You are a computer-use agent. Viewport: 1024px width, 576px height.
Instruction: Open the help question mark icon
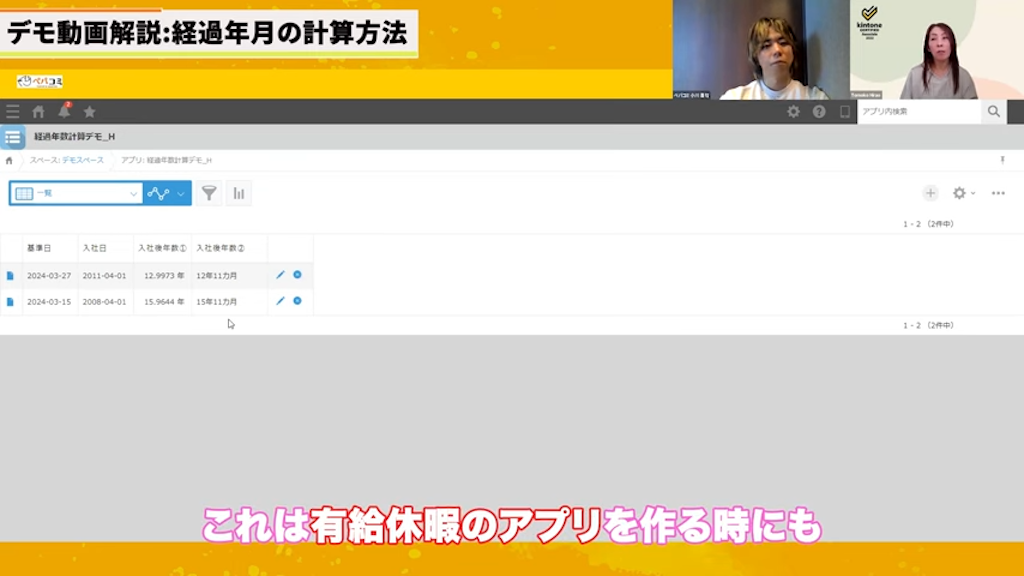click(819, 112)
